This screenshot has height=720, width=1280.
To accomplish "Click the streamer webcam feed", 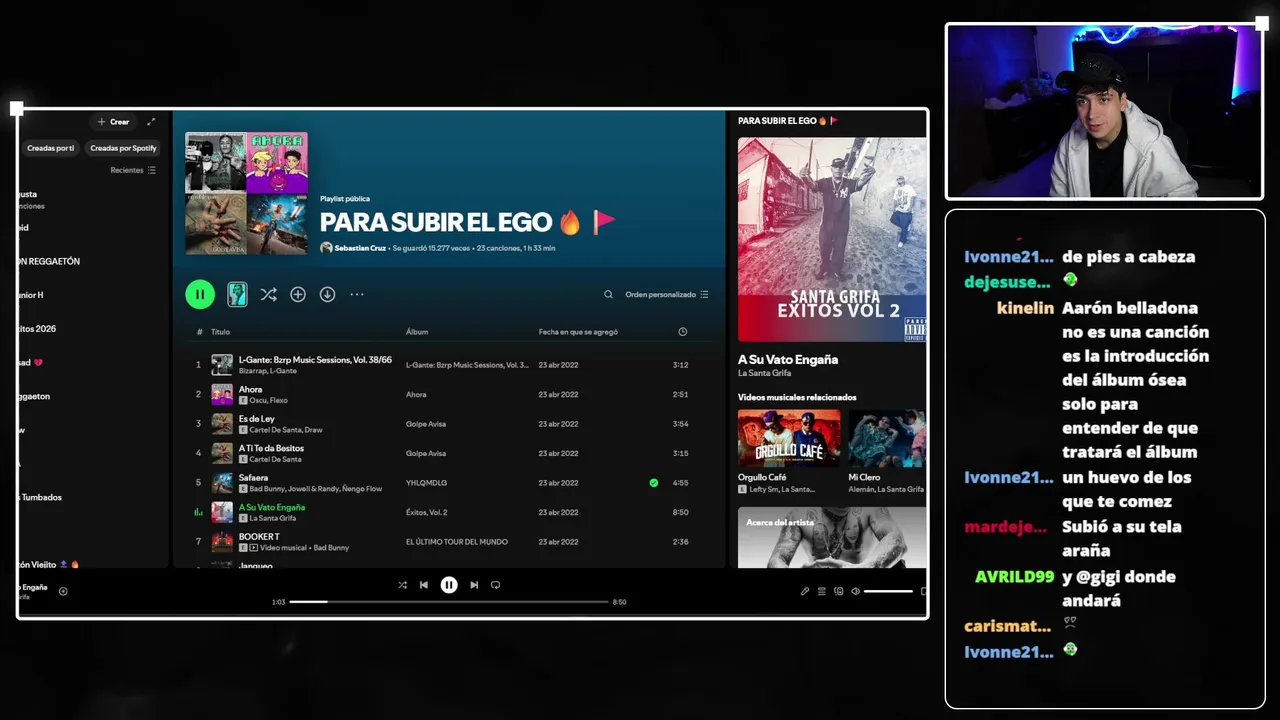I will click(1104, 112).
